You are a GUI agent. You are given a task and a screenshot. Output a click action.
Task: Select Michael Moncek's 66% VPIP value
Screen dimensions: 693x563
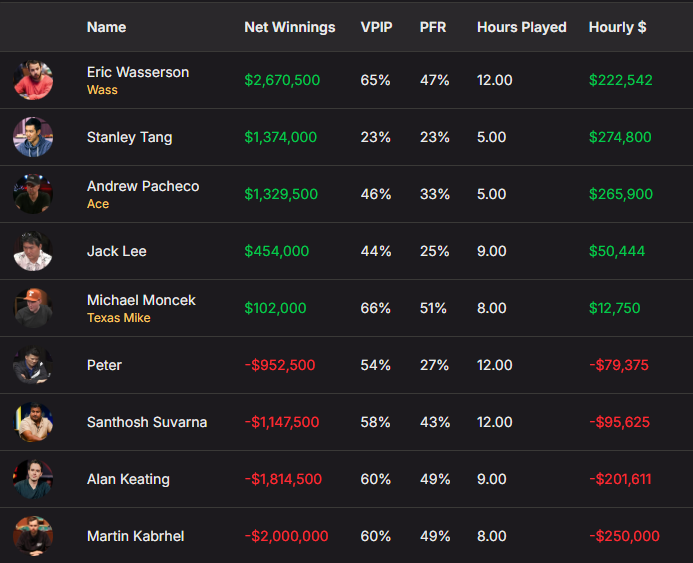pyautogui.click(x=375, y=308)
